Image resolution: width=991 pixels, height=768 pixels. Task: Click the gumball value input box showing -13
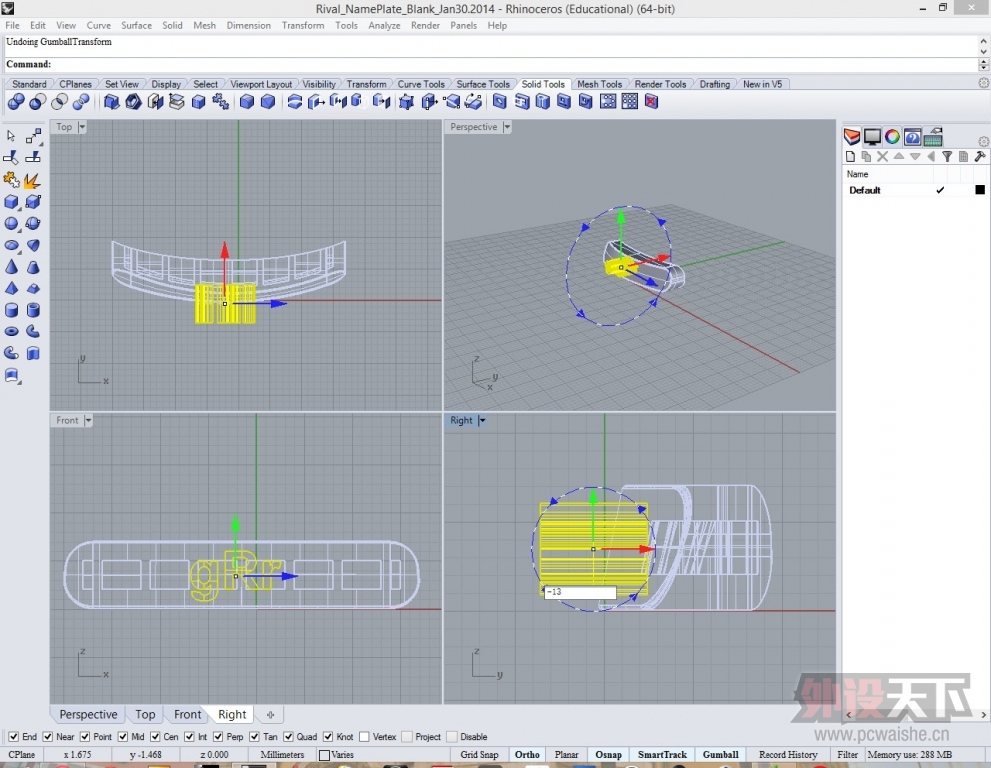580,592
